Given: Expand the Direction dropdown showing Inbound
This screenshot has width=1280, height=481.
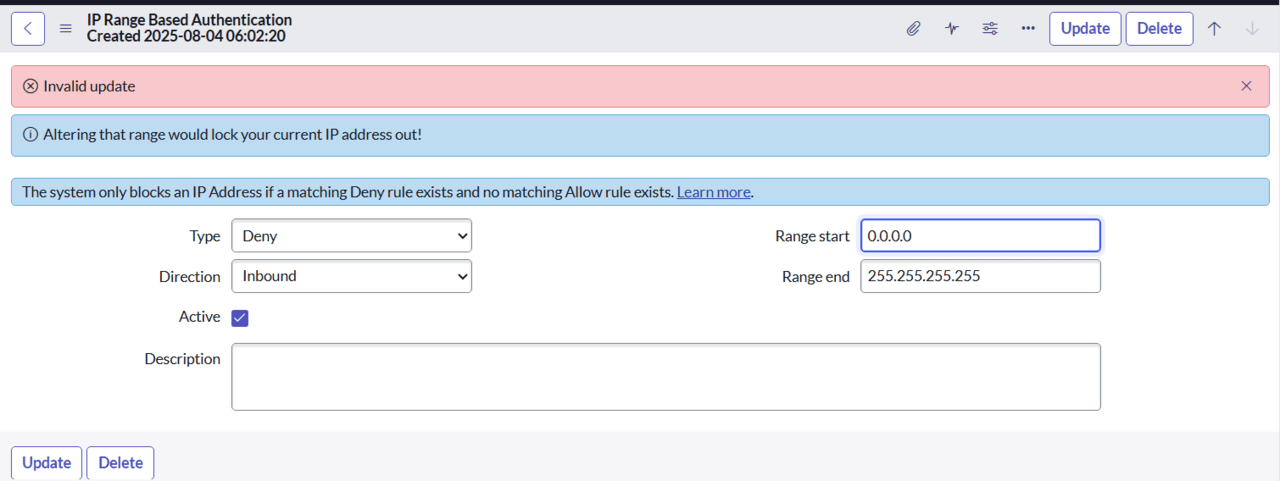Looking at the screenshot, I should pyautogui.click(x=351, y=276).
